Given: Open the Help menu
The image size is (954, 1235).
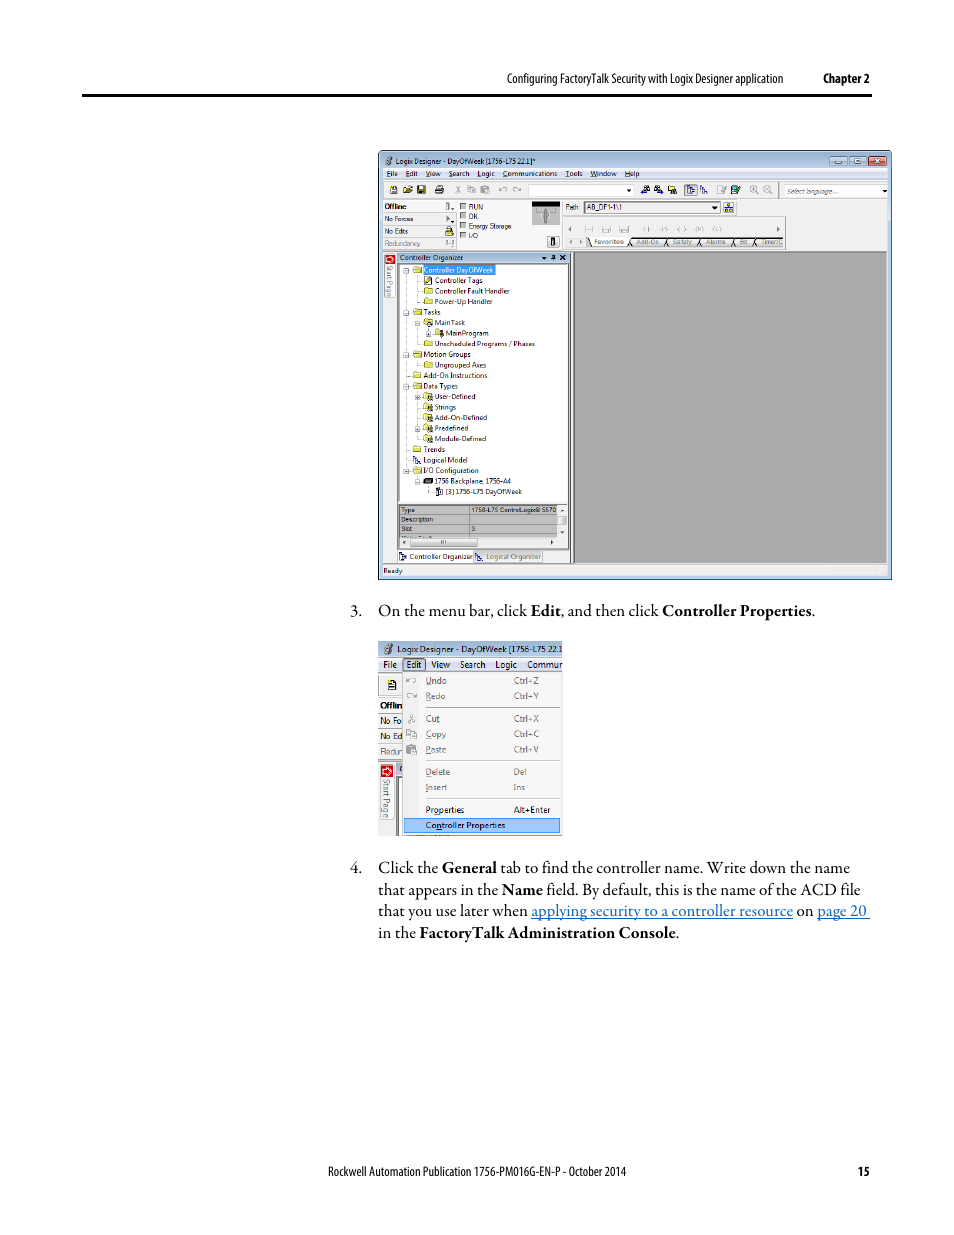Looking at the screenshot, I should point(632,174).
